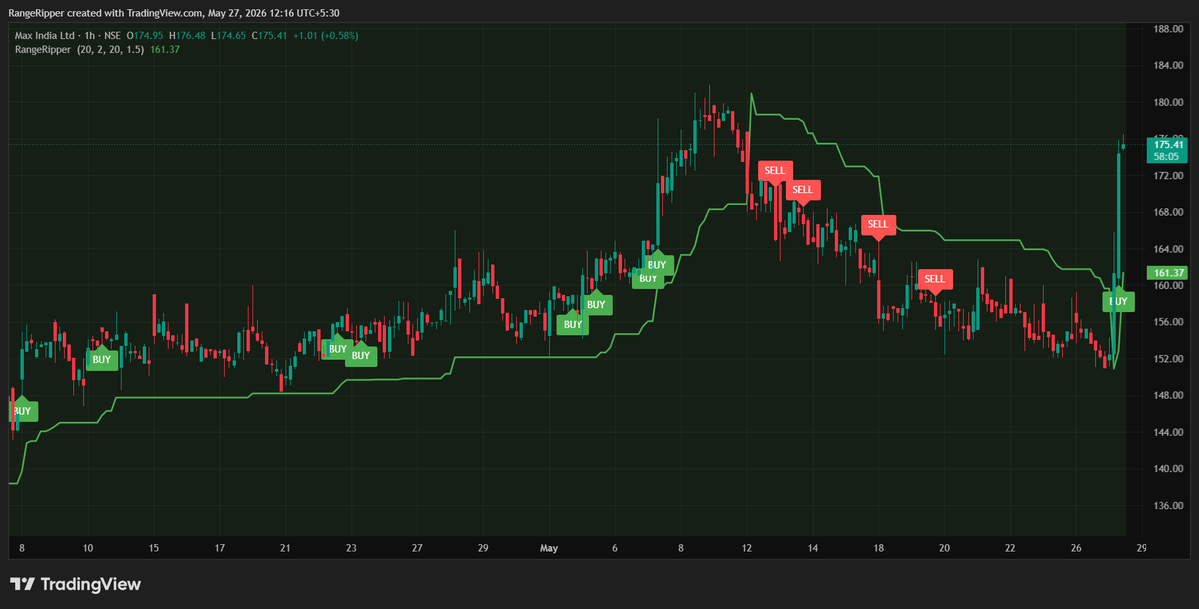Click the 144.00 price axis label
1199x609 pixels.
pyautogui.click(x=1169, y=432)
